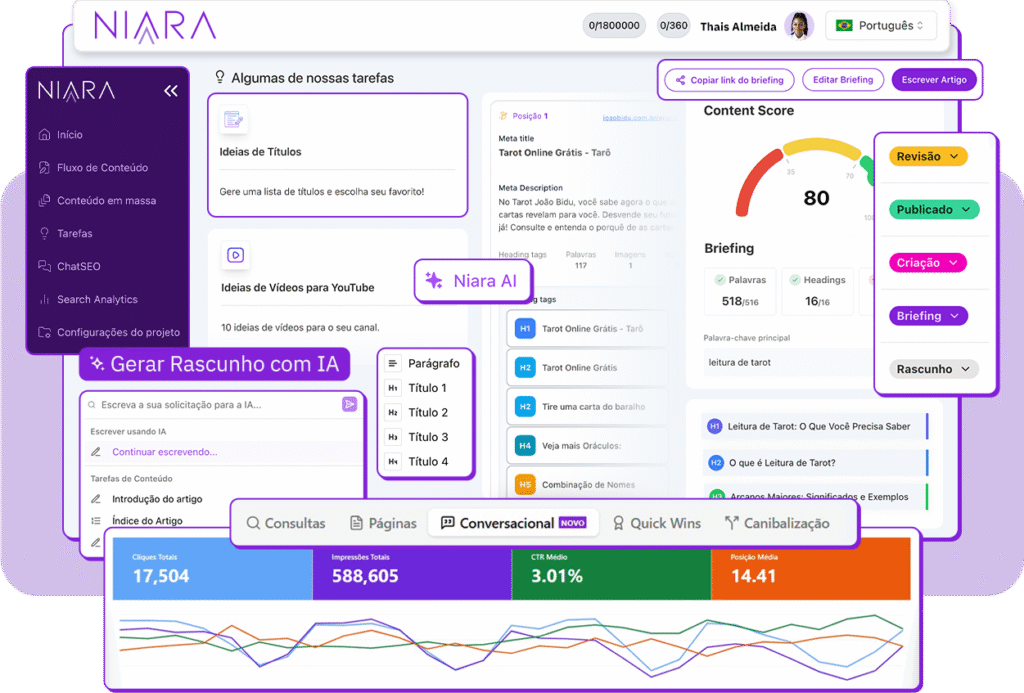Expand the Revisão status dropdown
1024x693 pixels.
[929, 157]
